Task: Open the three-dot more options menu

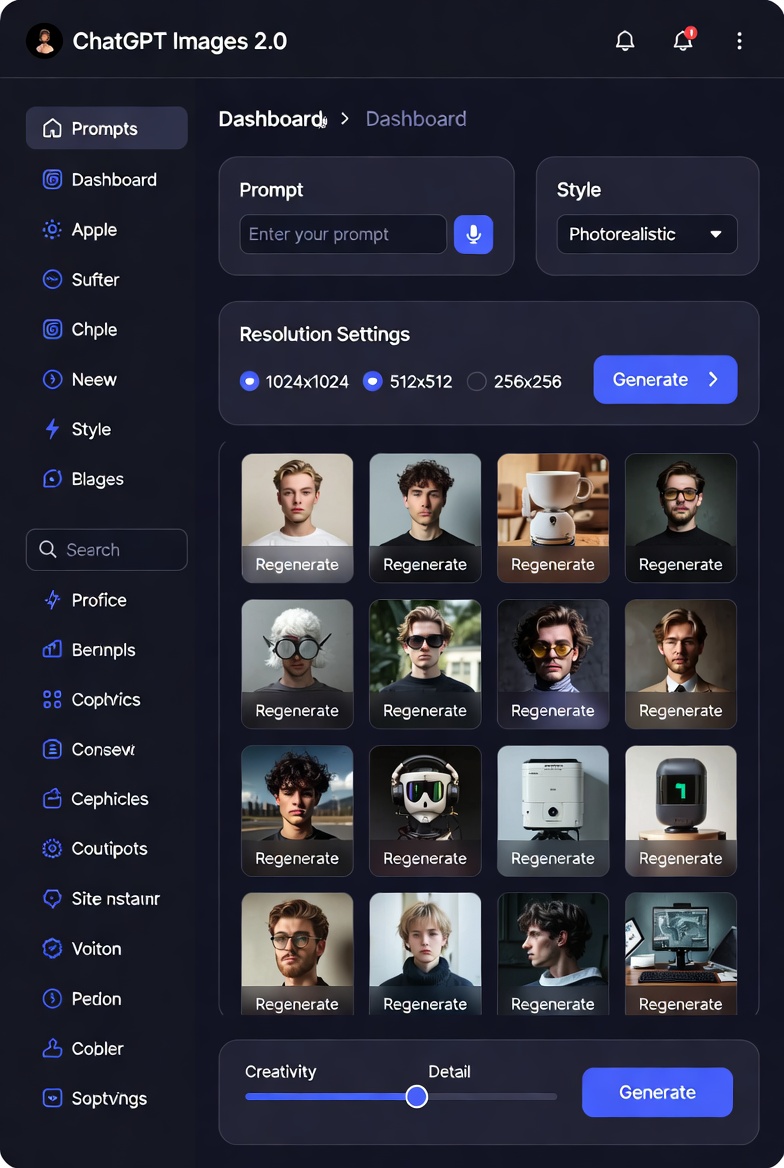Action: (739, 41)
